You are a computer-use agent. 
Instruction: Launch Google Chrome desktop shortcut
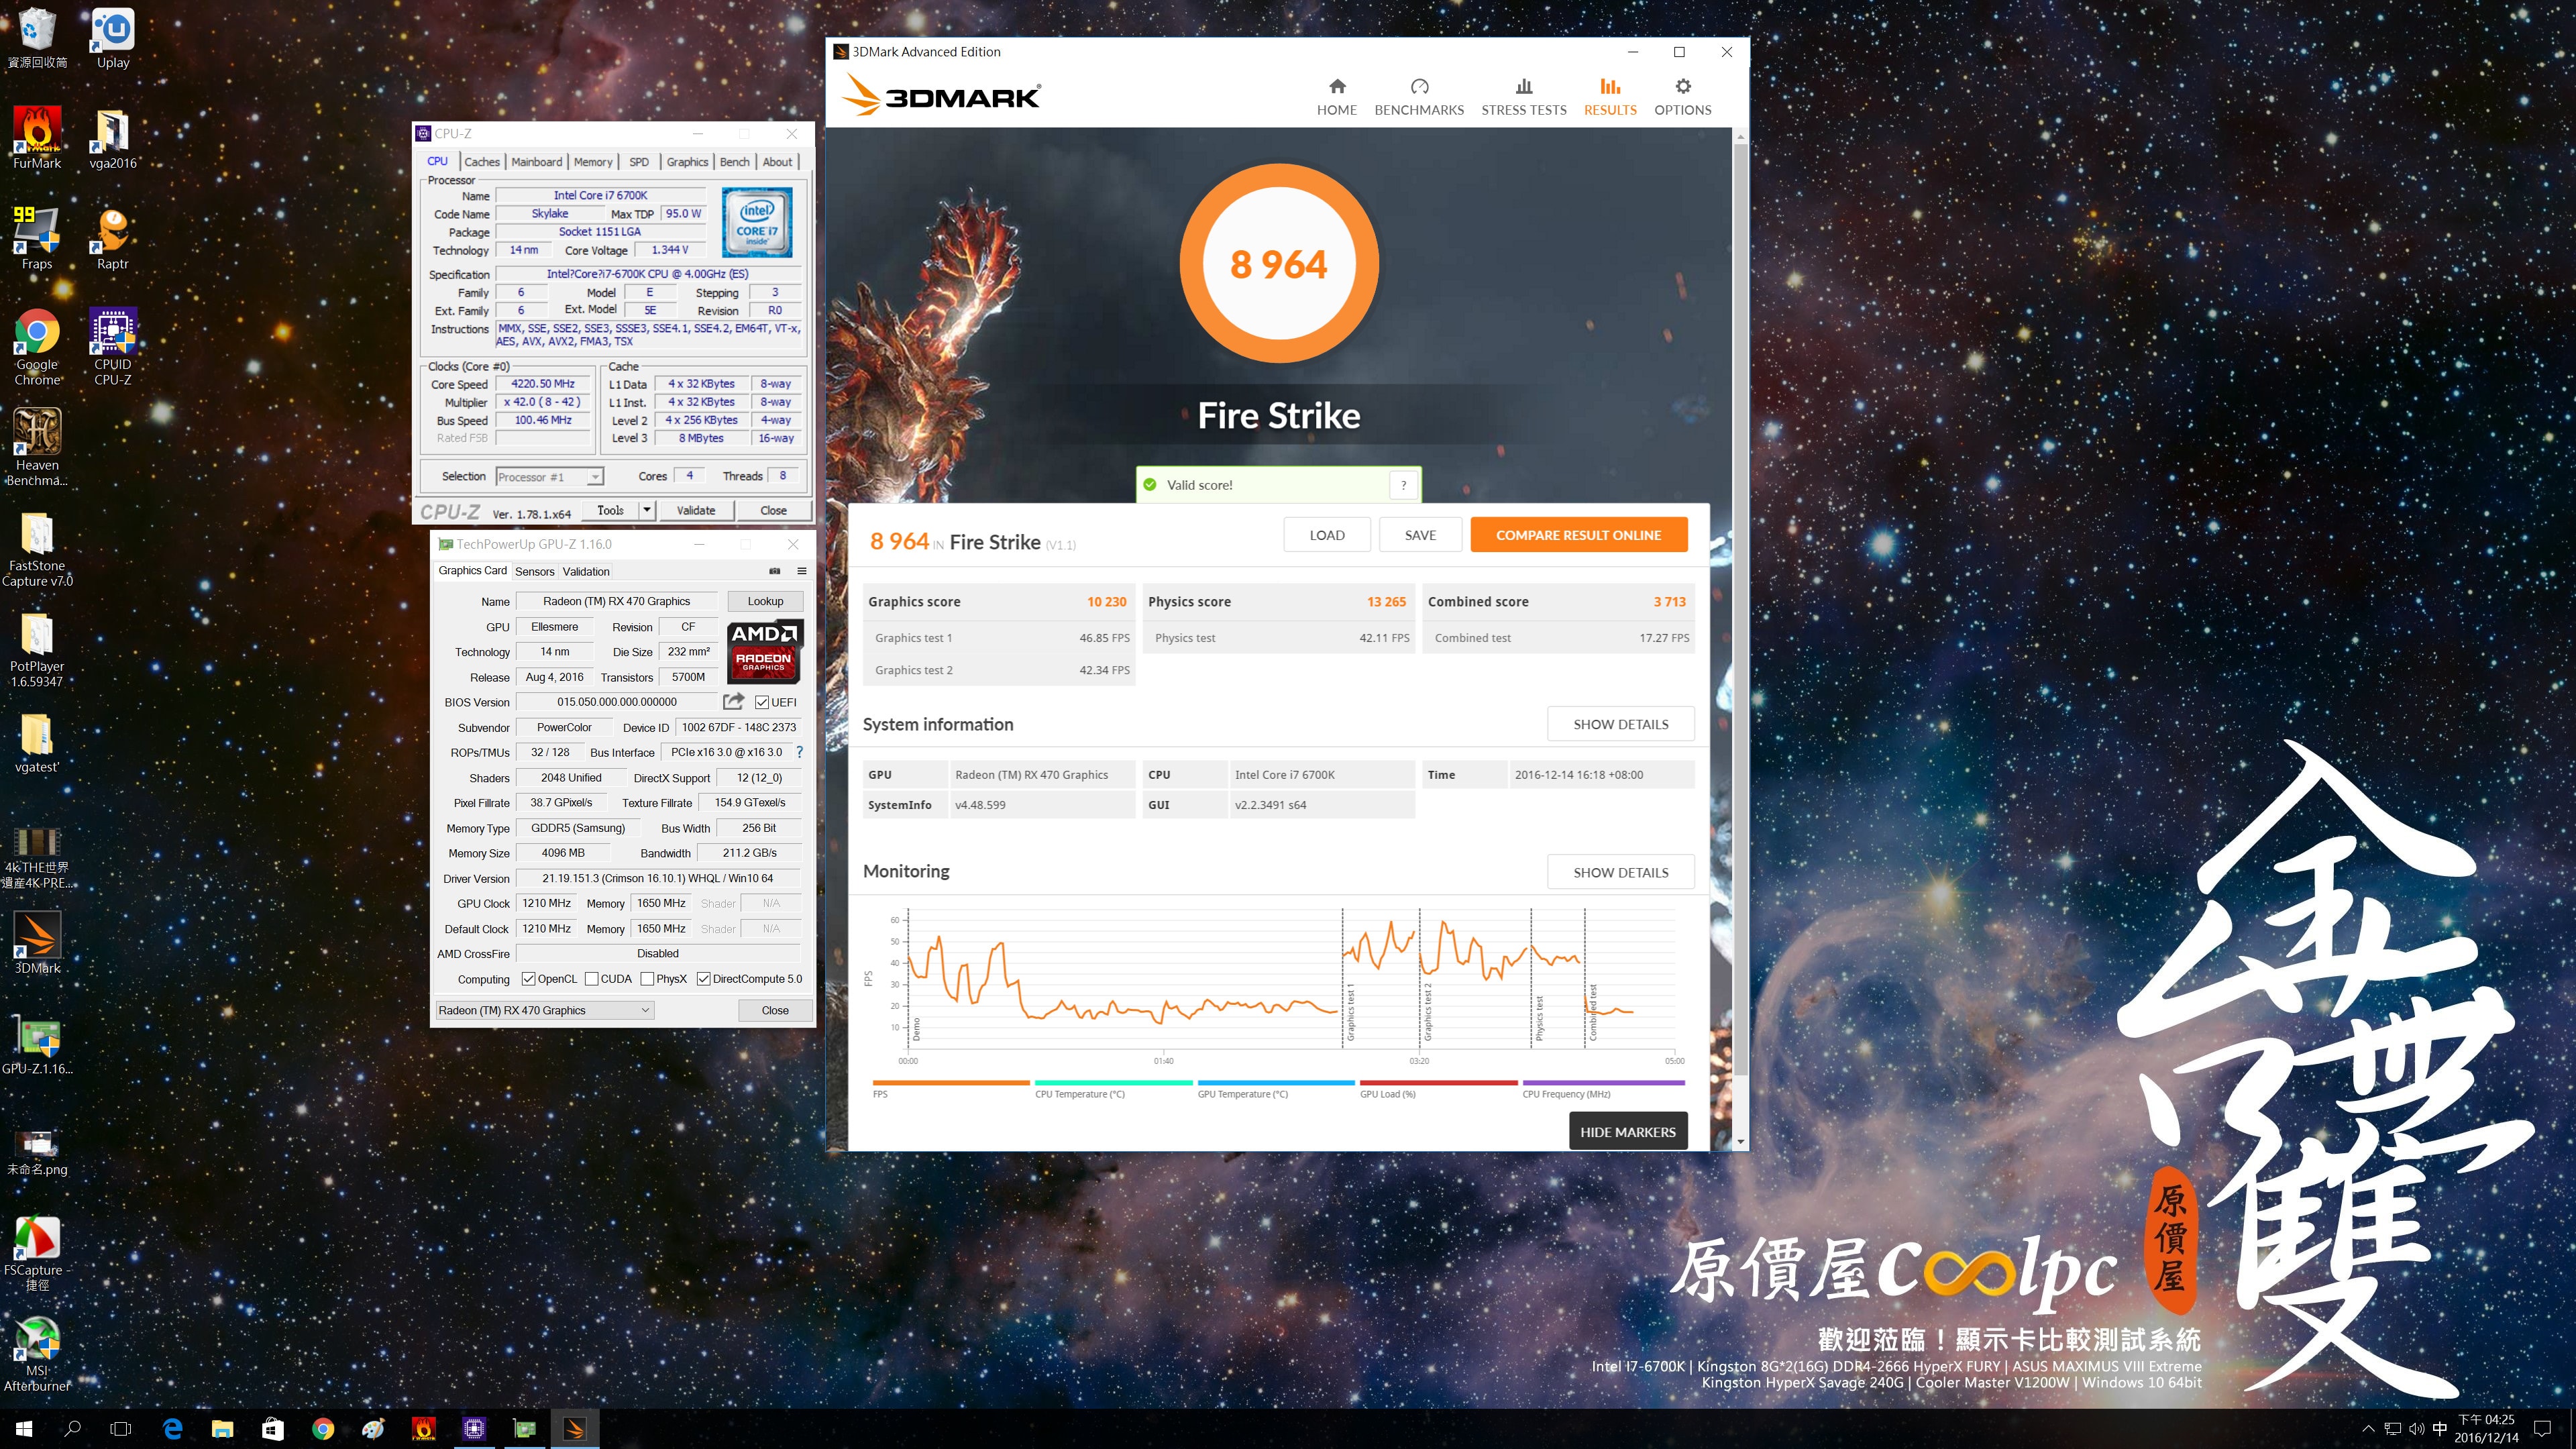pos(37,346)
